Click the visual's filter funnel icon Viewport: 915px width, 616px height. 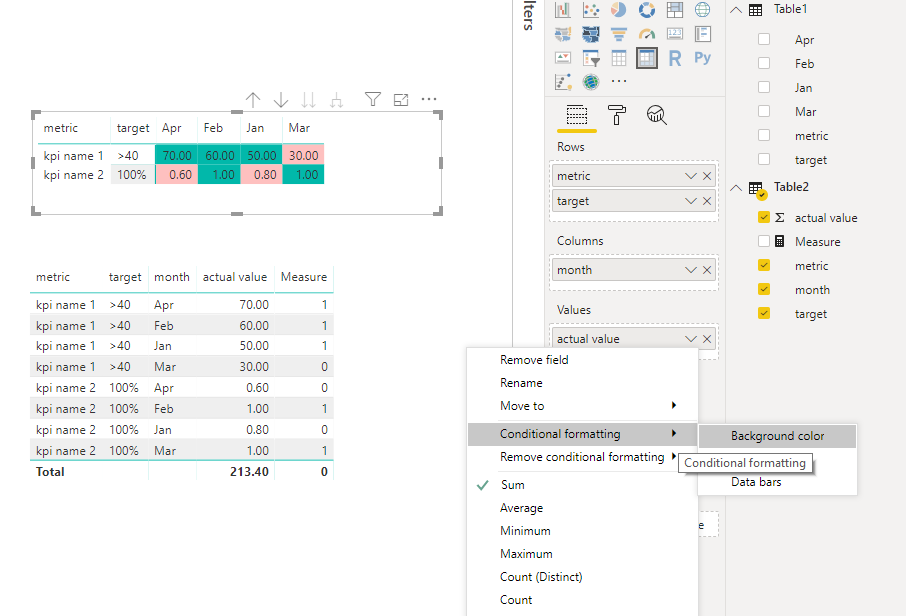pos(373,99)
